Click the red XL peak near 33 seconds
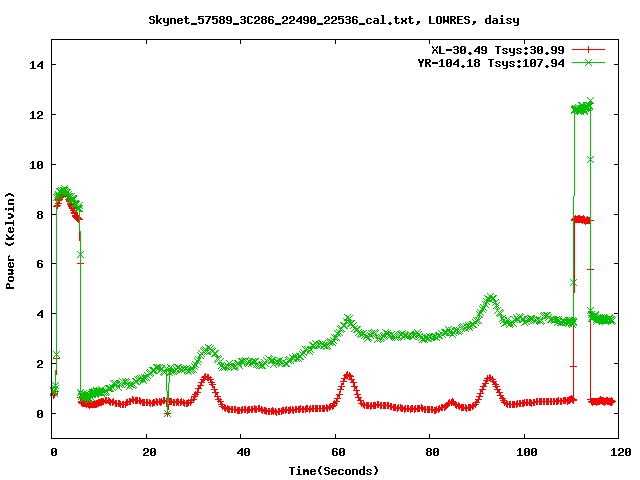640x480 pixels. (x=207, y=378)
